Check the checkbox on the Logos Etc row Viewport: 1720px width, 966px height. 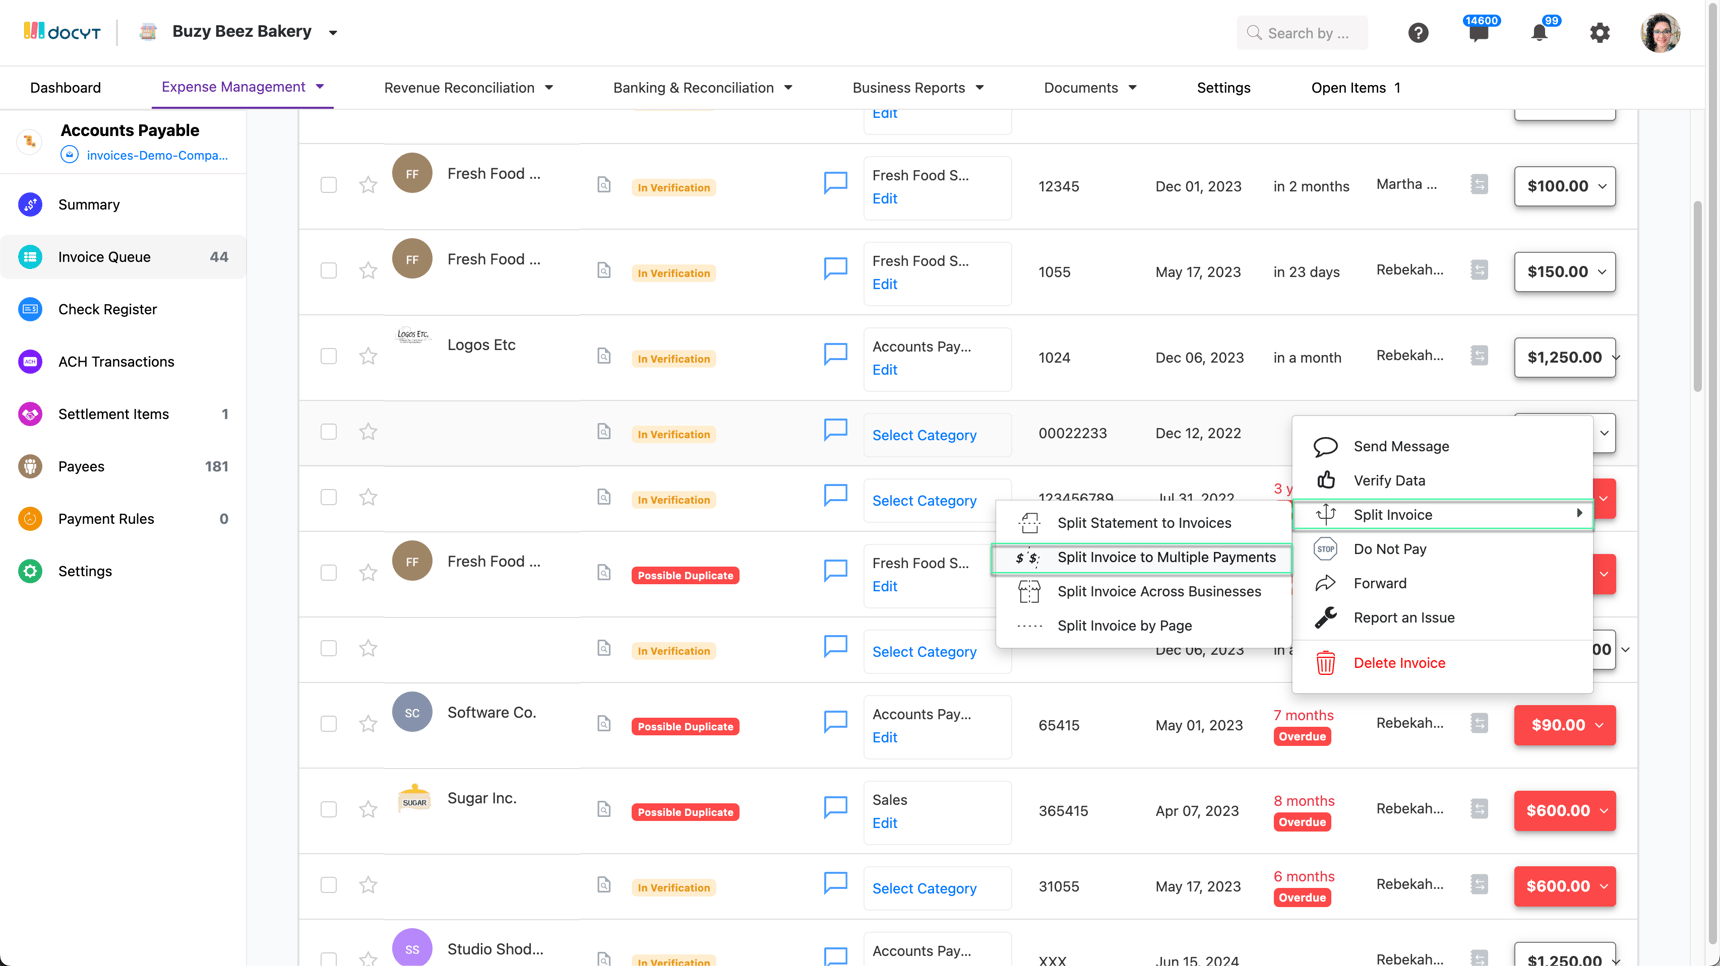(328, 355)
